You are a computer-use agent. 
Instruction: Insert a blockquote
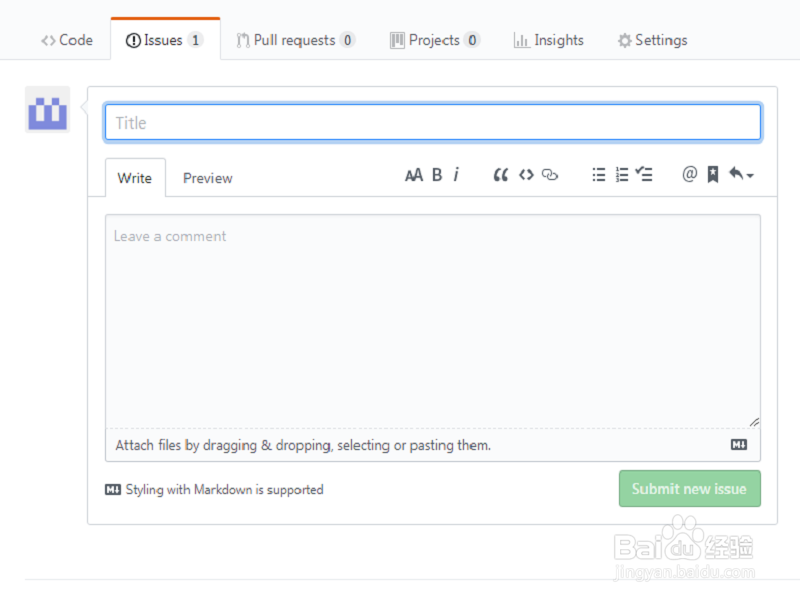click(x=501, y=174)
